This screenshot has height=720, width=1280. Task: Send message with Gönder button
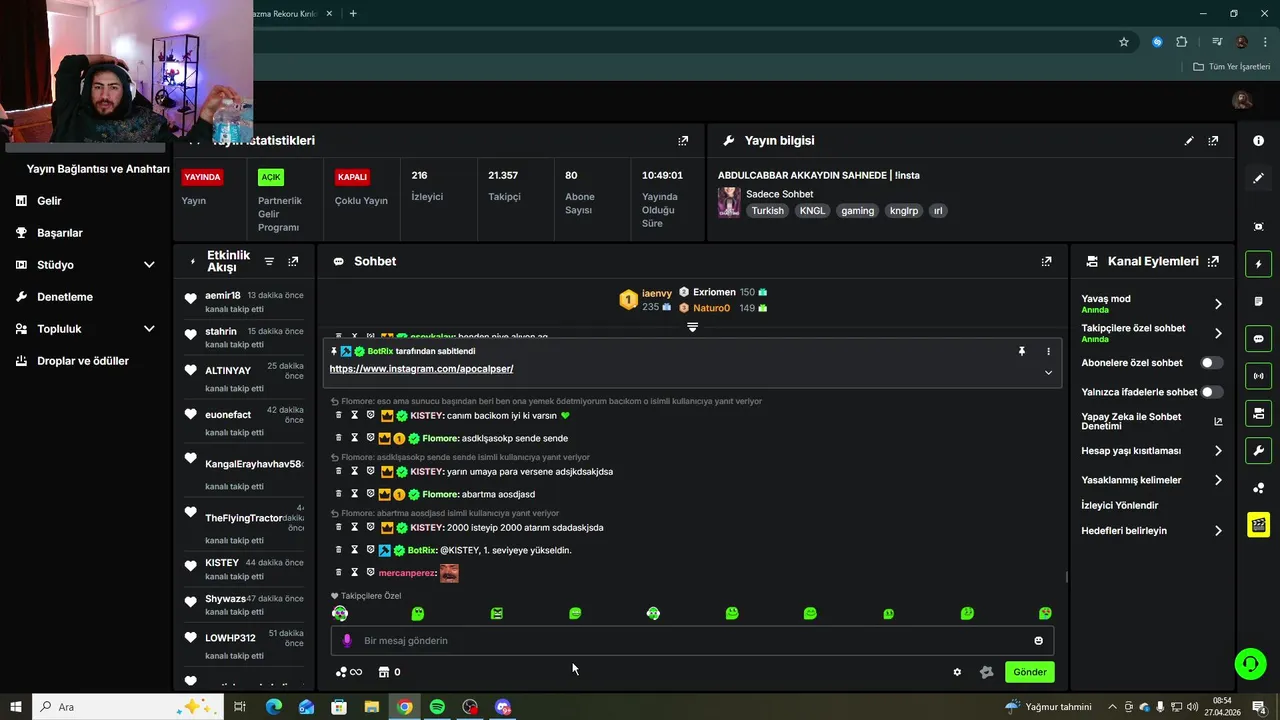pos(1030,672)
